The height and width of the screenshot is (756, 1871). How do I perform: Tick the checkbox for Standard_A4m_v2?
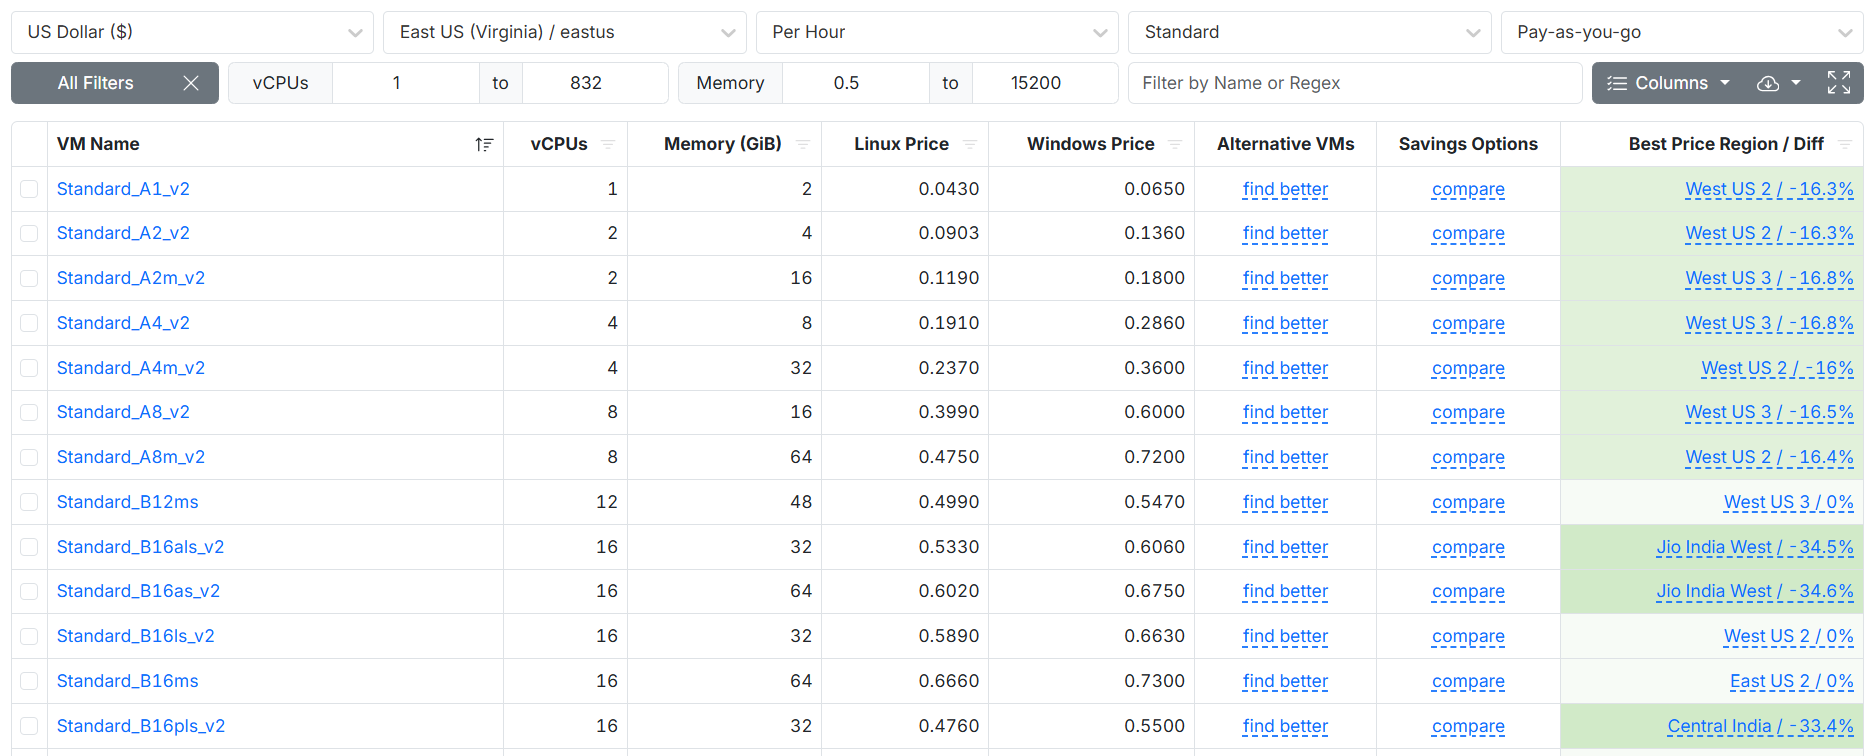click(29, 368)
